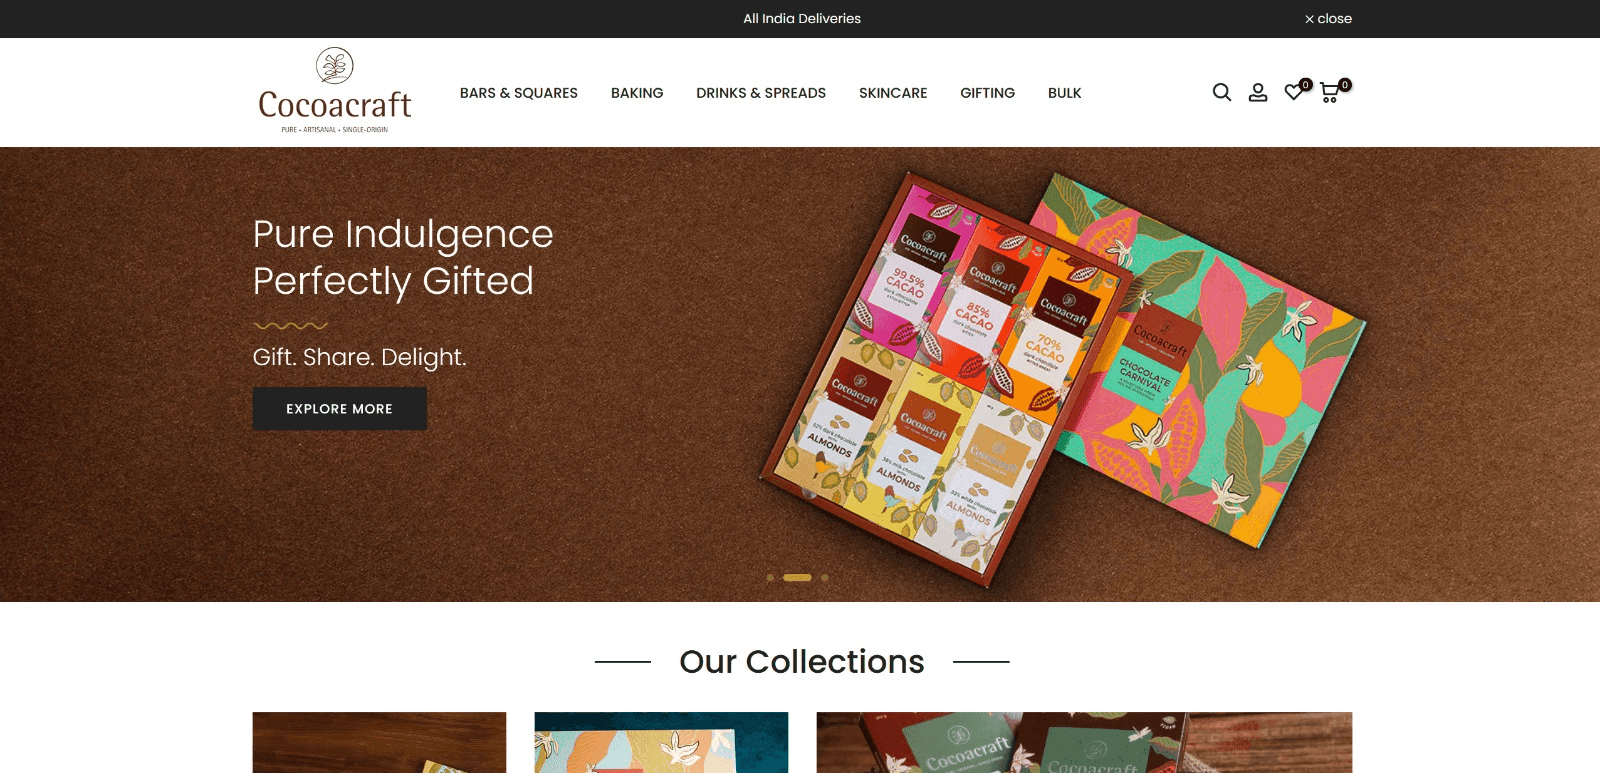Select Baking in navigation
This screenshot has width=1600, height=773.
637,93
